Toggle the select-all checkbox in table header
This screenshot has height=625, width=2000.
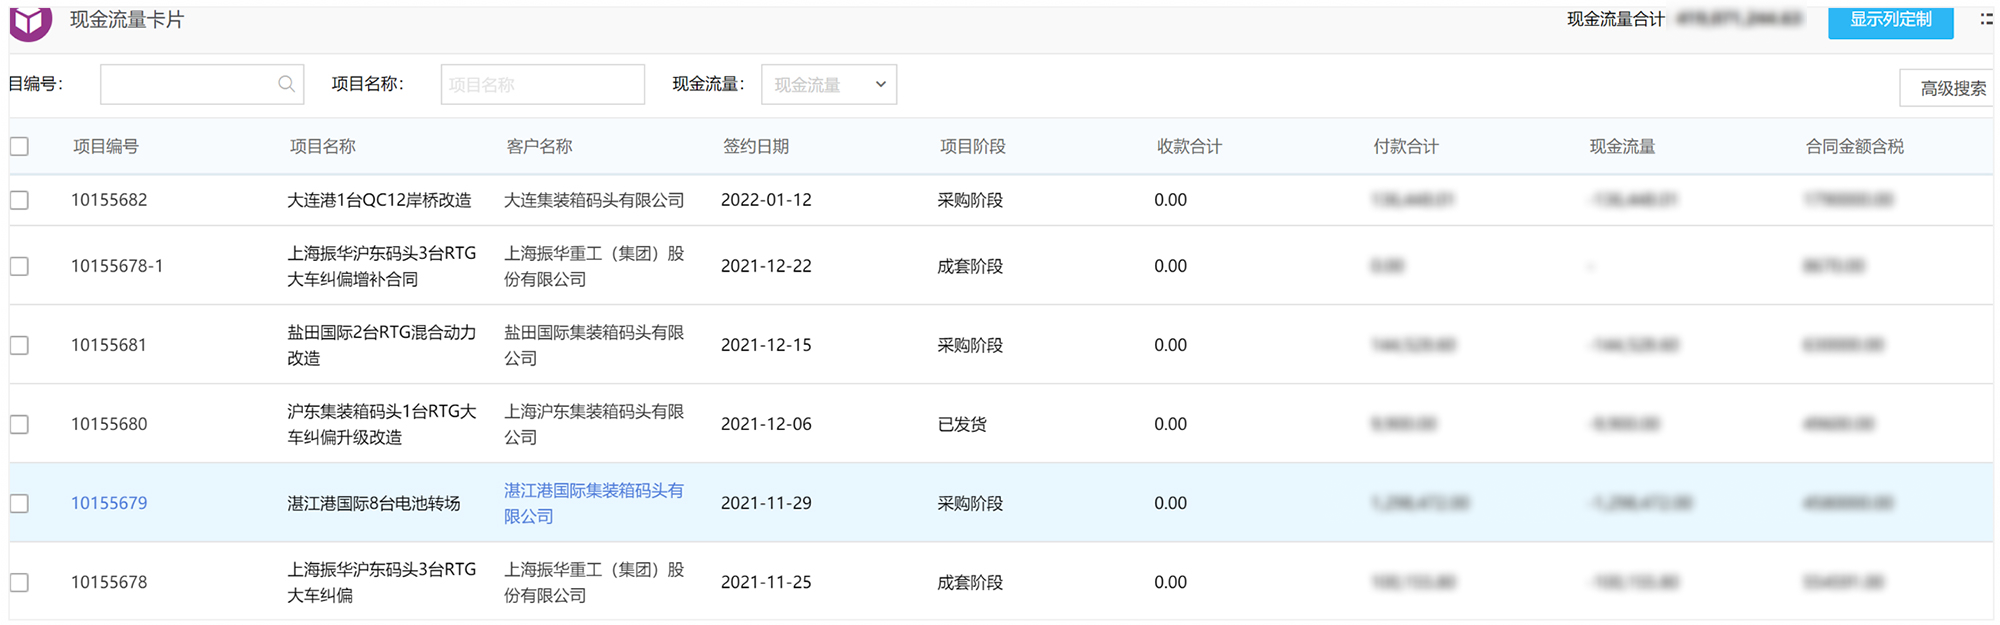coord(19,147)
